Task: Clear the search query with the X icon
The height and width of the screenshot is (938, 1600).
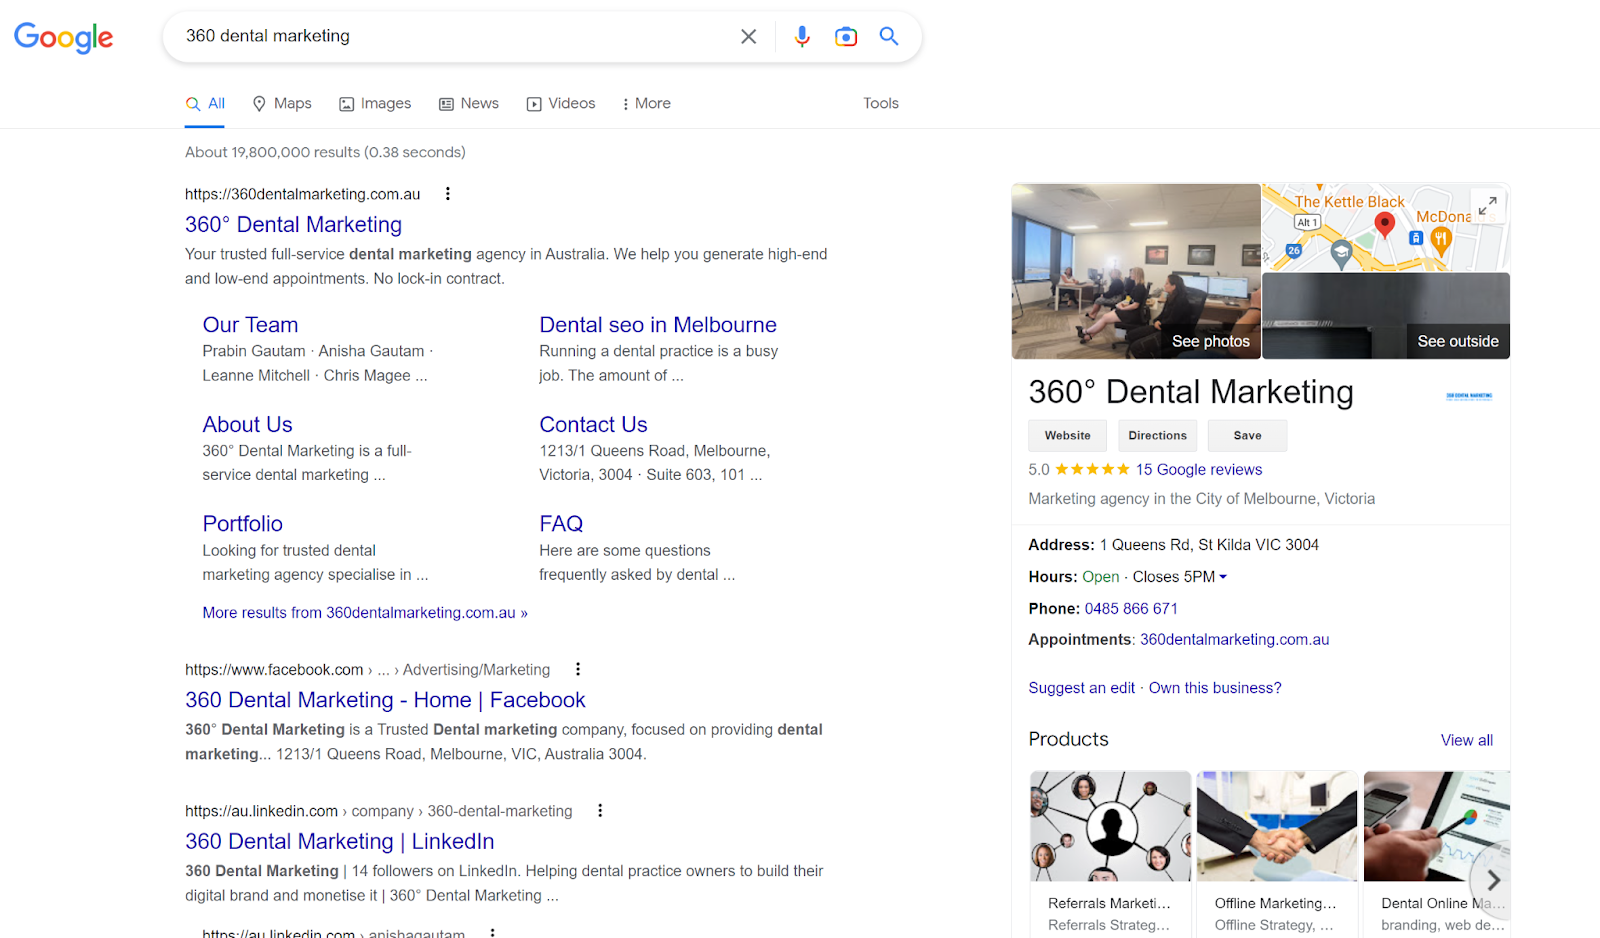Action: (748, 37)
